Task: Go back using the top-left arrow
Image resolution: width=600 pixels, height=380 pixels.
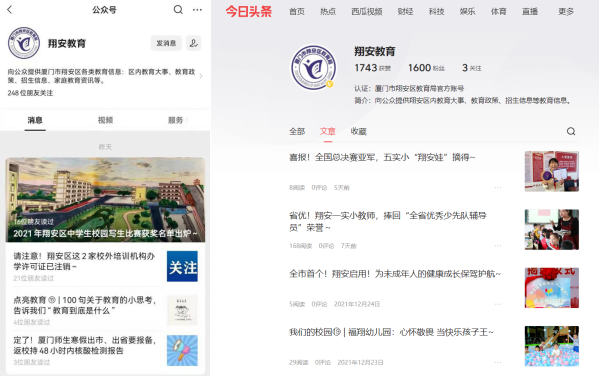Action: click(x=10, y=10)
